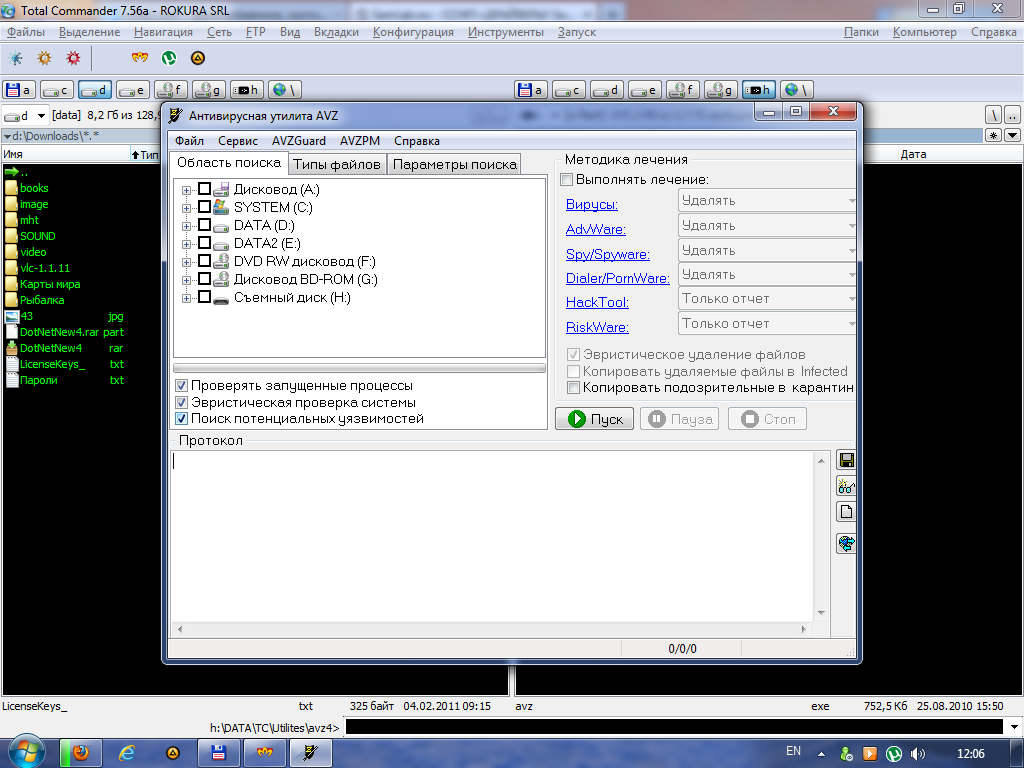Screen dimensions: 1024x768
Task: Select drive e in left panel drive bar
Action: click(133, 89)
